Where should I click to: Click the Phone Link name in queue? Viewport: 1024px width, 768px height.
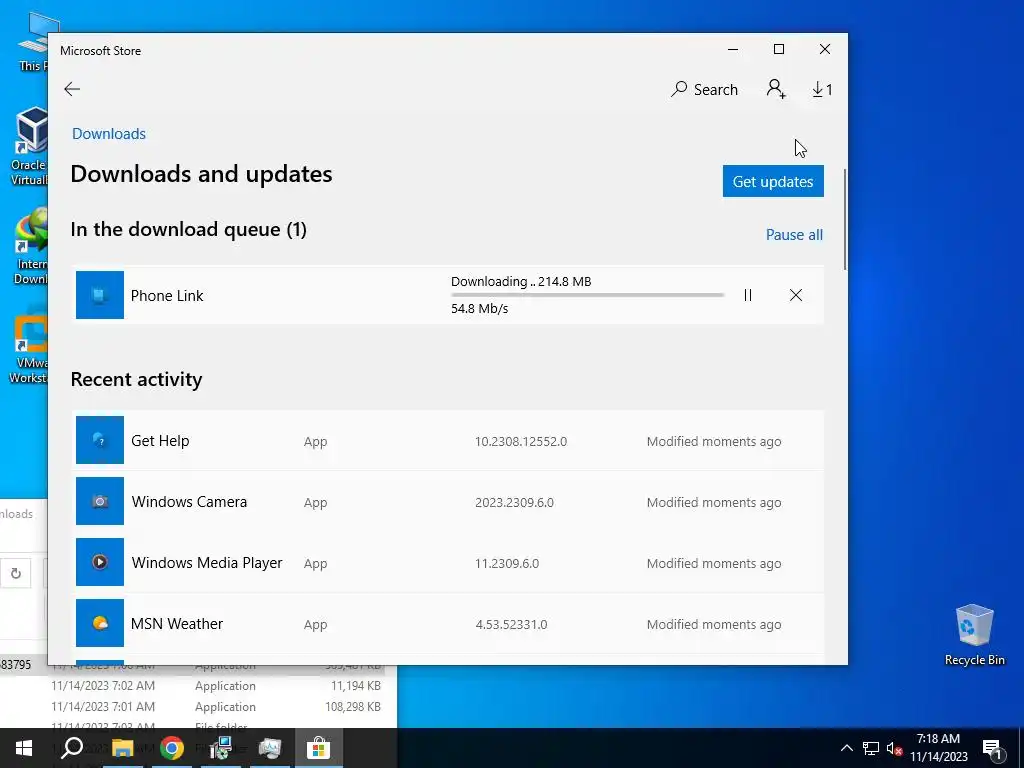[x=167, y=296]
